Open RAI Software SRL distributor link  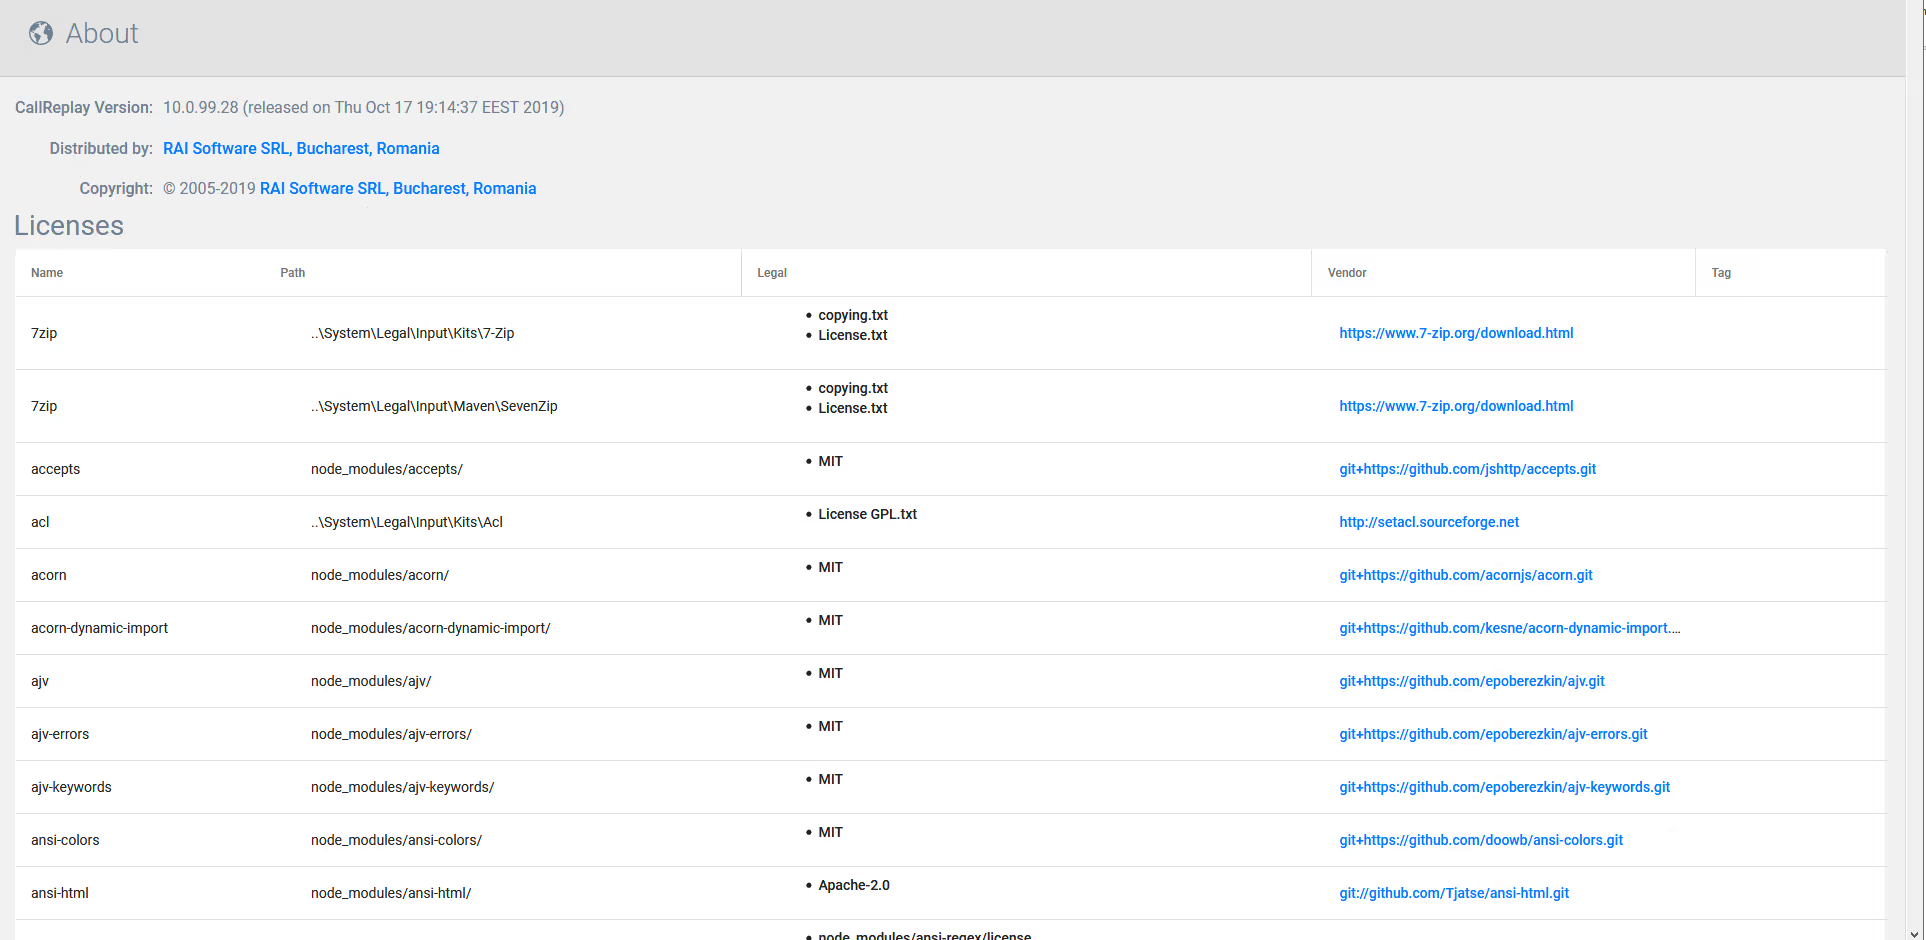pos(301,148)
